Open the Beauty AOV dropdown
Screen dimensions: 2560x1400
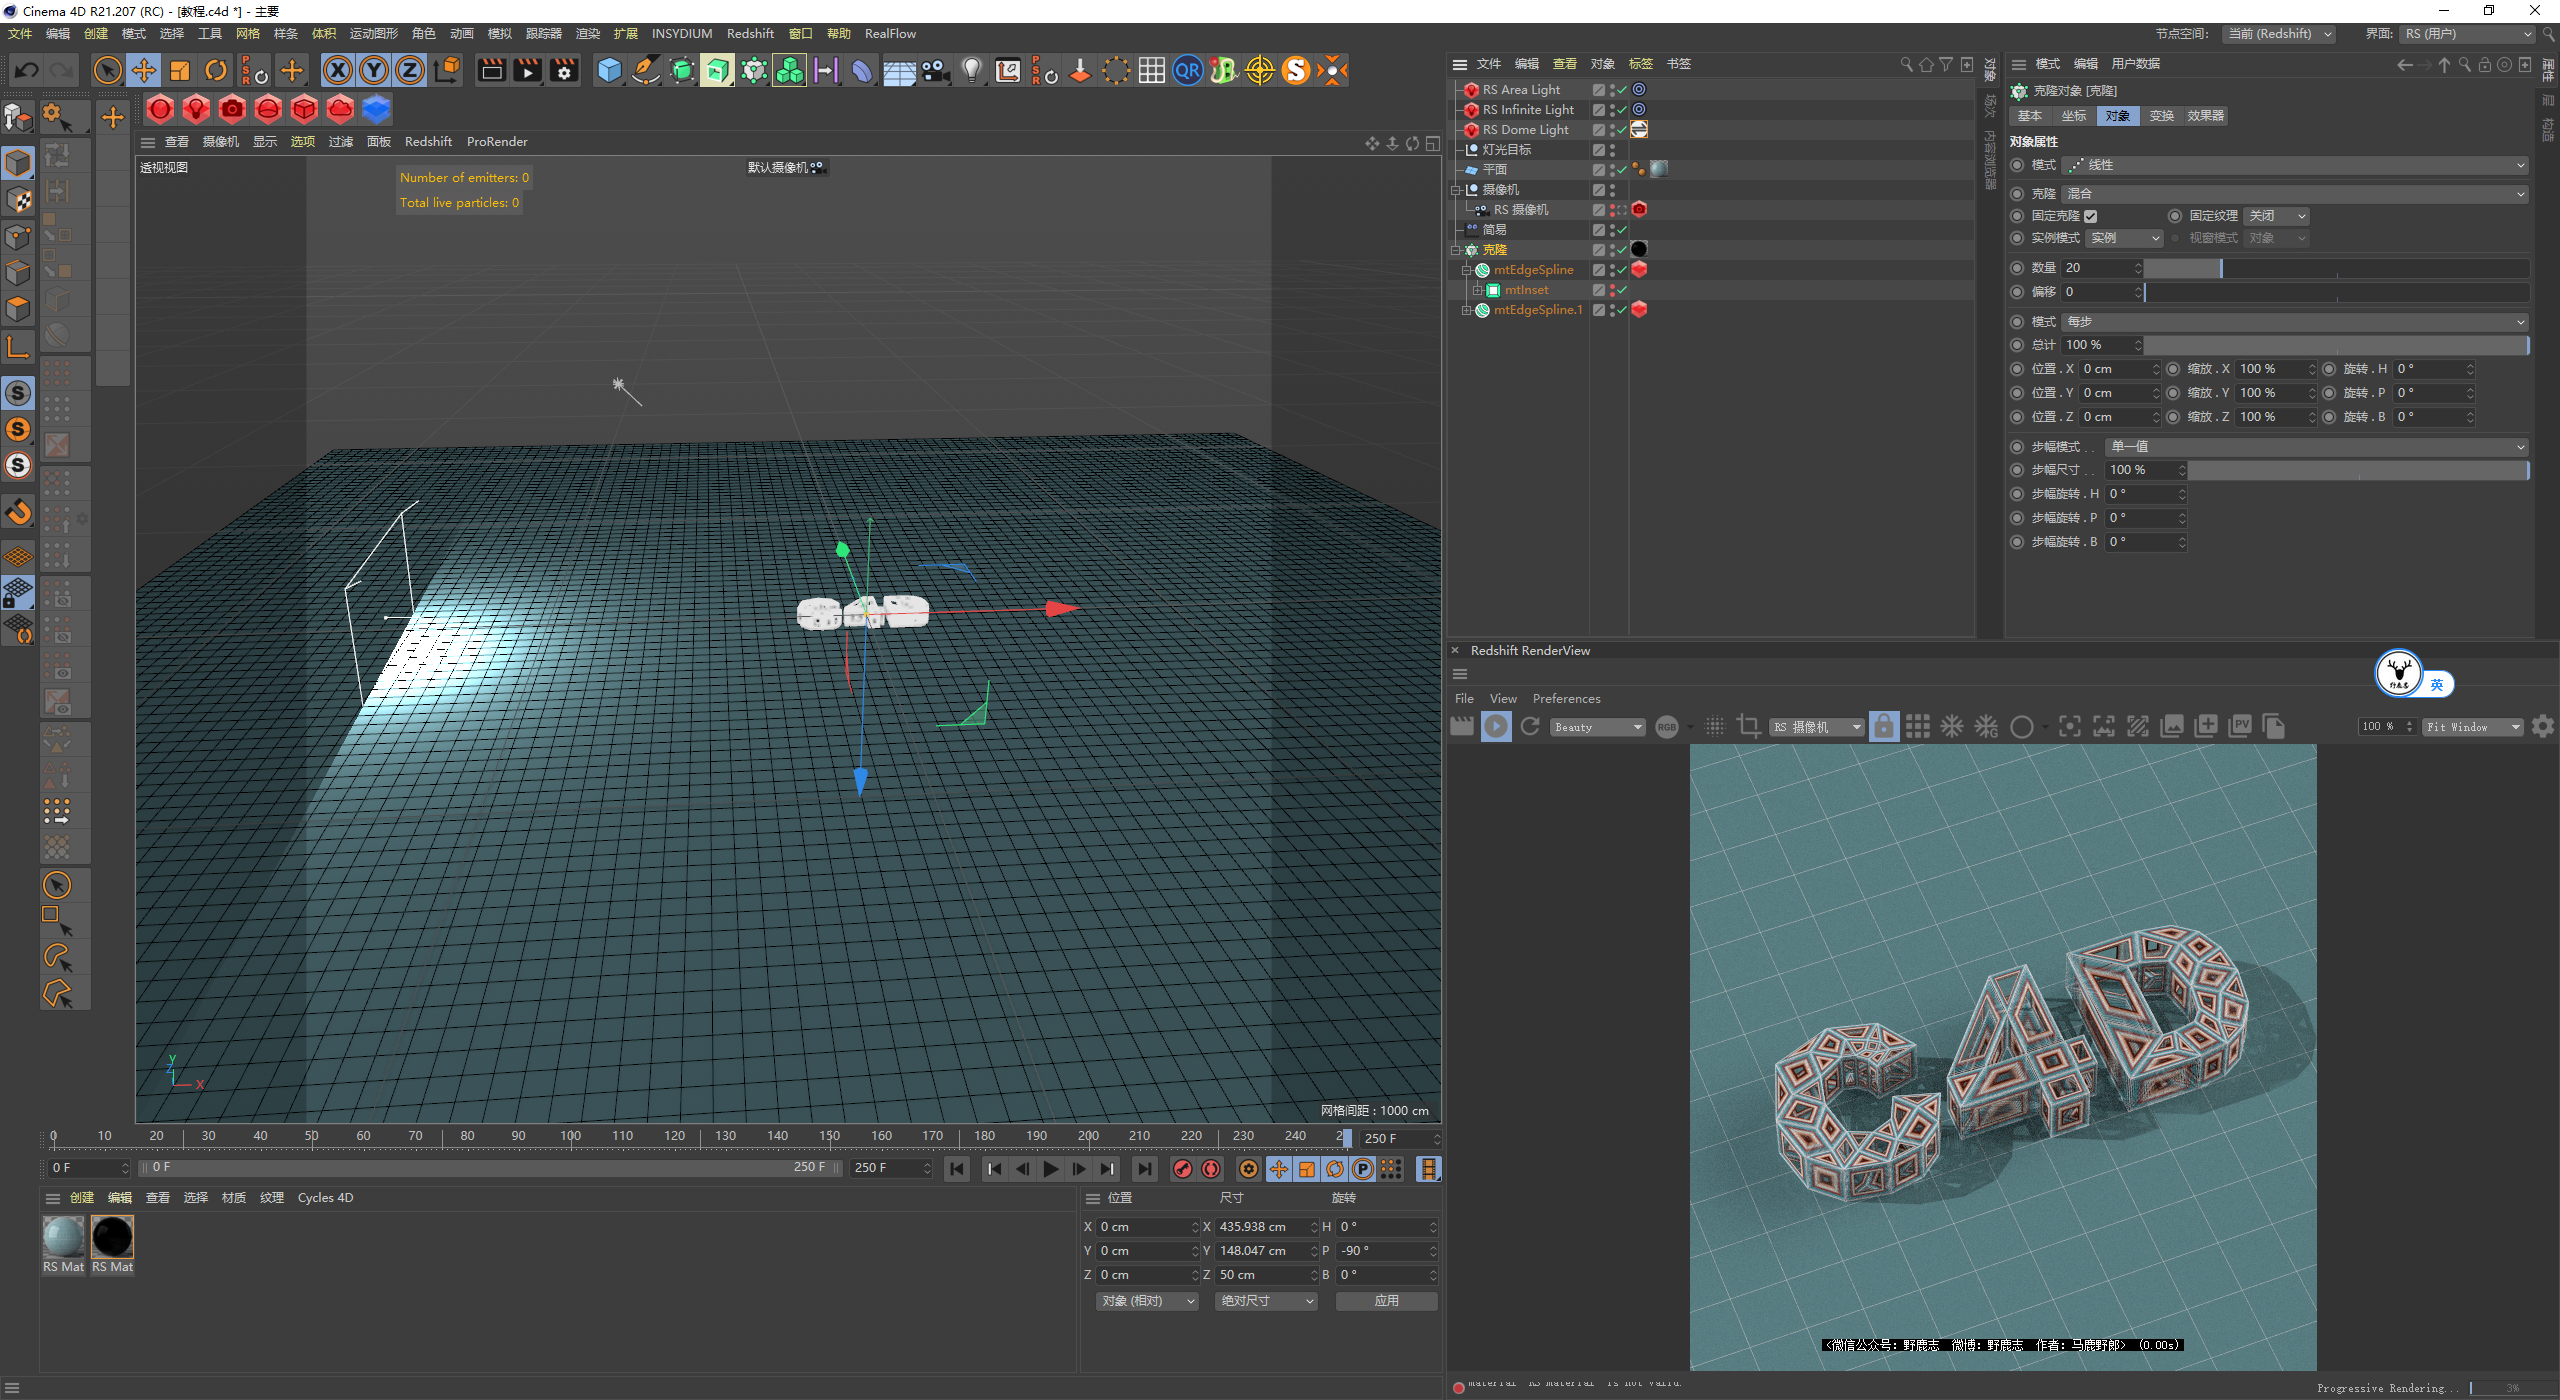click(x=1597, y=727)
